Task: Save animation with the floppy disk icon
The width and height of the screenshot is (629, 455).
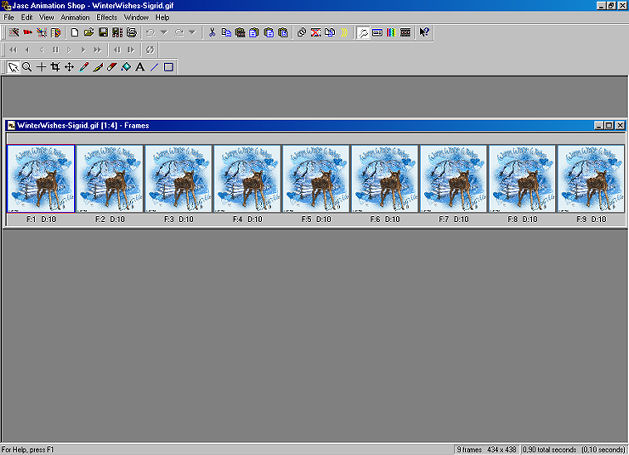Action: point(103,32)
